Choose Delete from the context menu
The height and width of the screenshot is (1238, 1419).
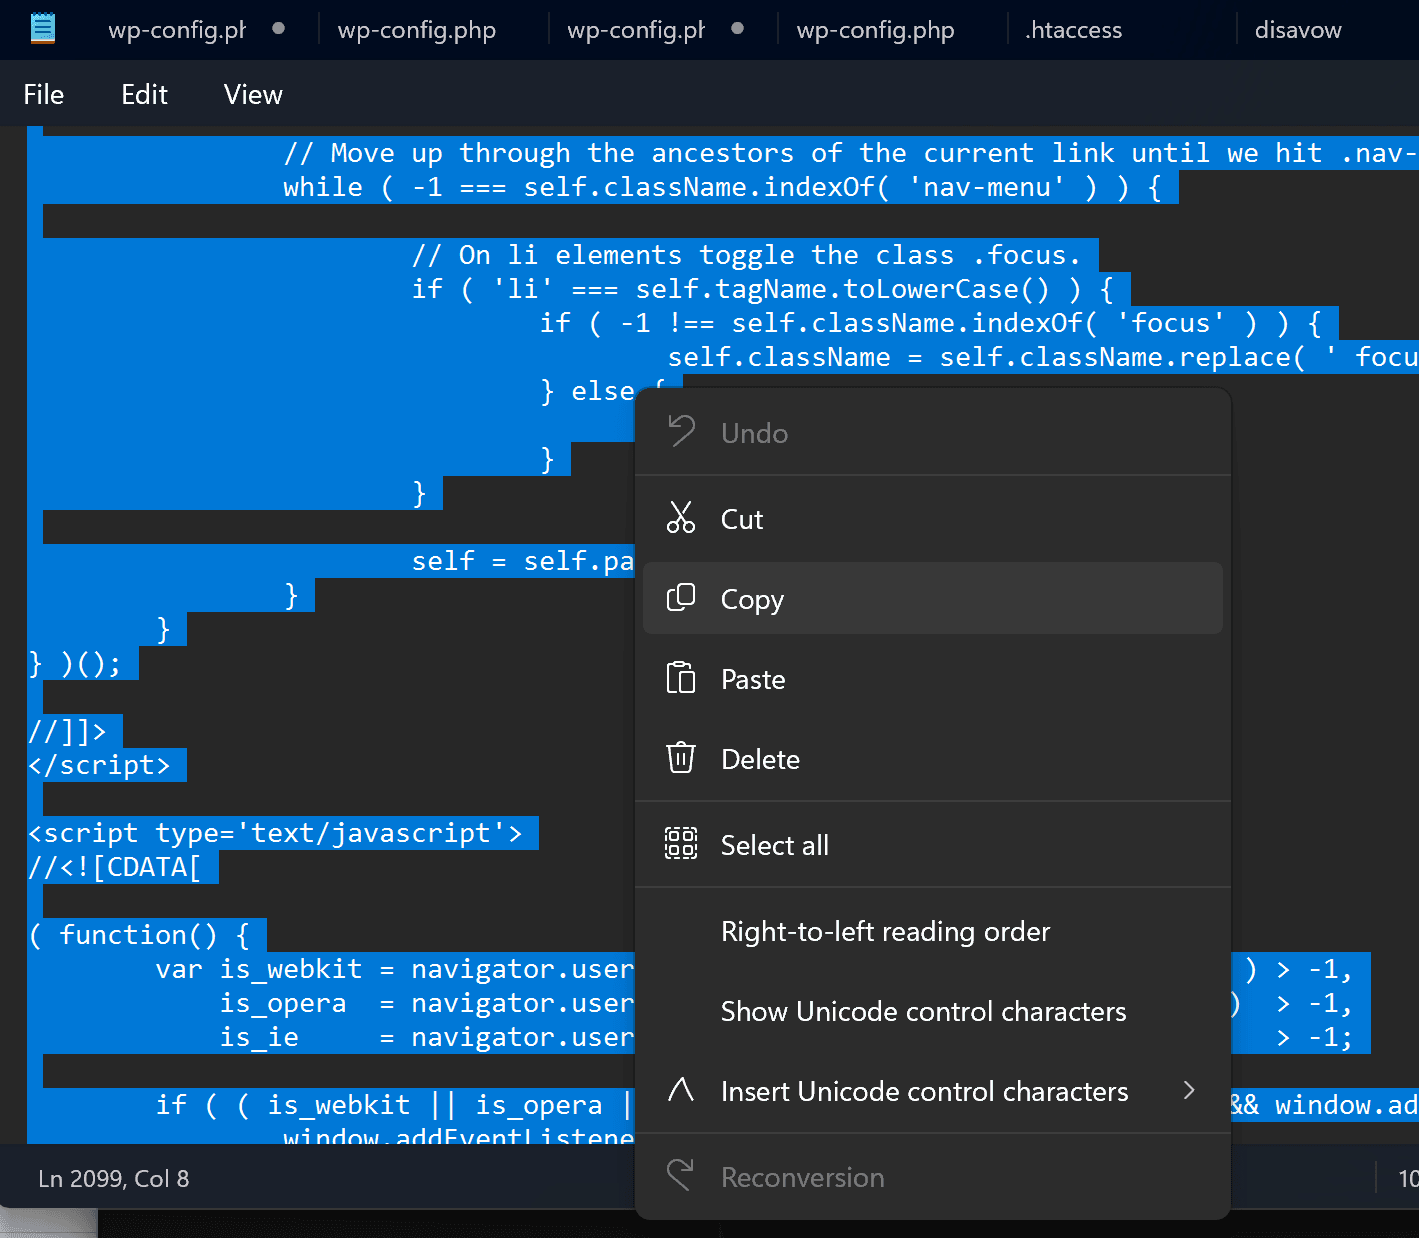pos(932,758)
